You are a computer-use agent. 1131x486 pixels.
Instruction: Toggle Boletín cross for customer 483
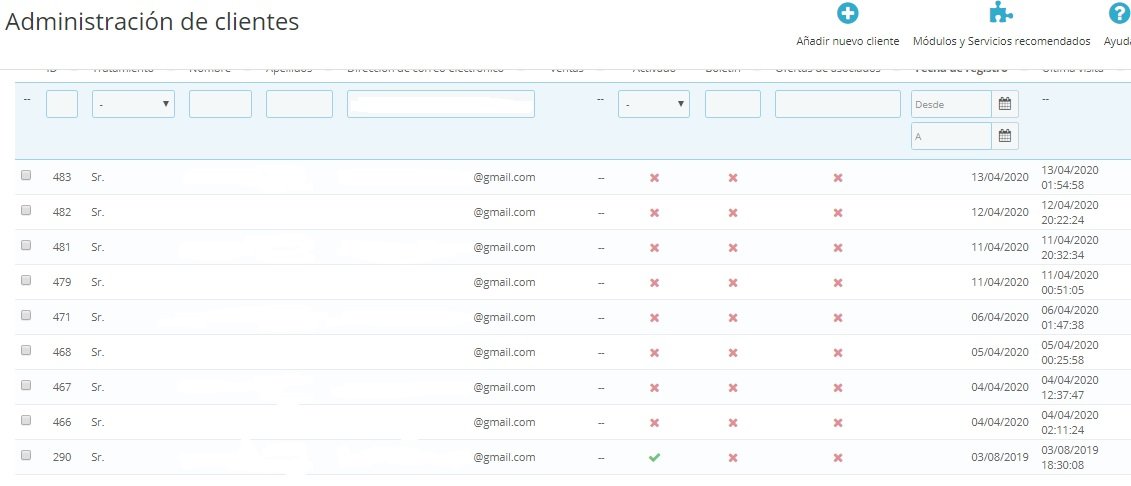pyautogui.click(x=733, y=177)
